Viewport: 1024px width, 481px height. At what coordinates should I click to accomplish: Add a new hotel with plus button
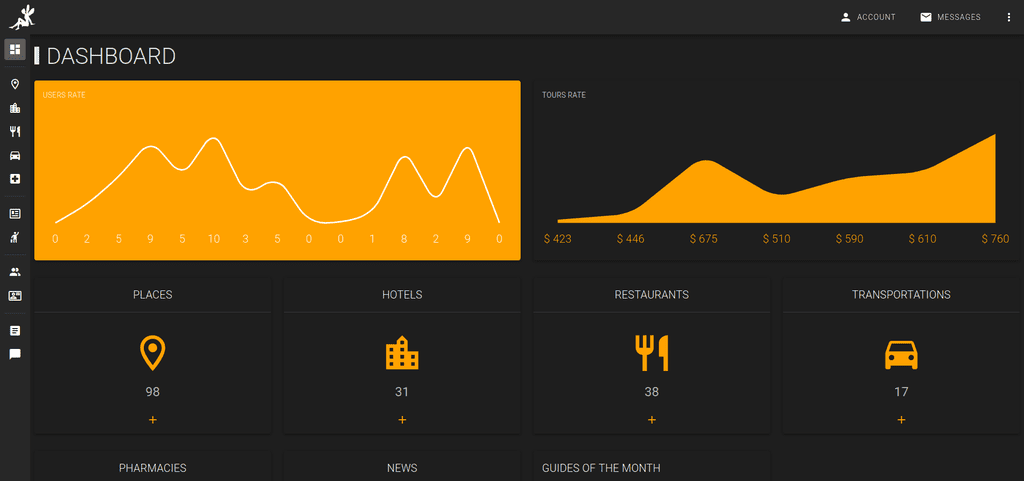click(x=402, y=420)
